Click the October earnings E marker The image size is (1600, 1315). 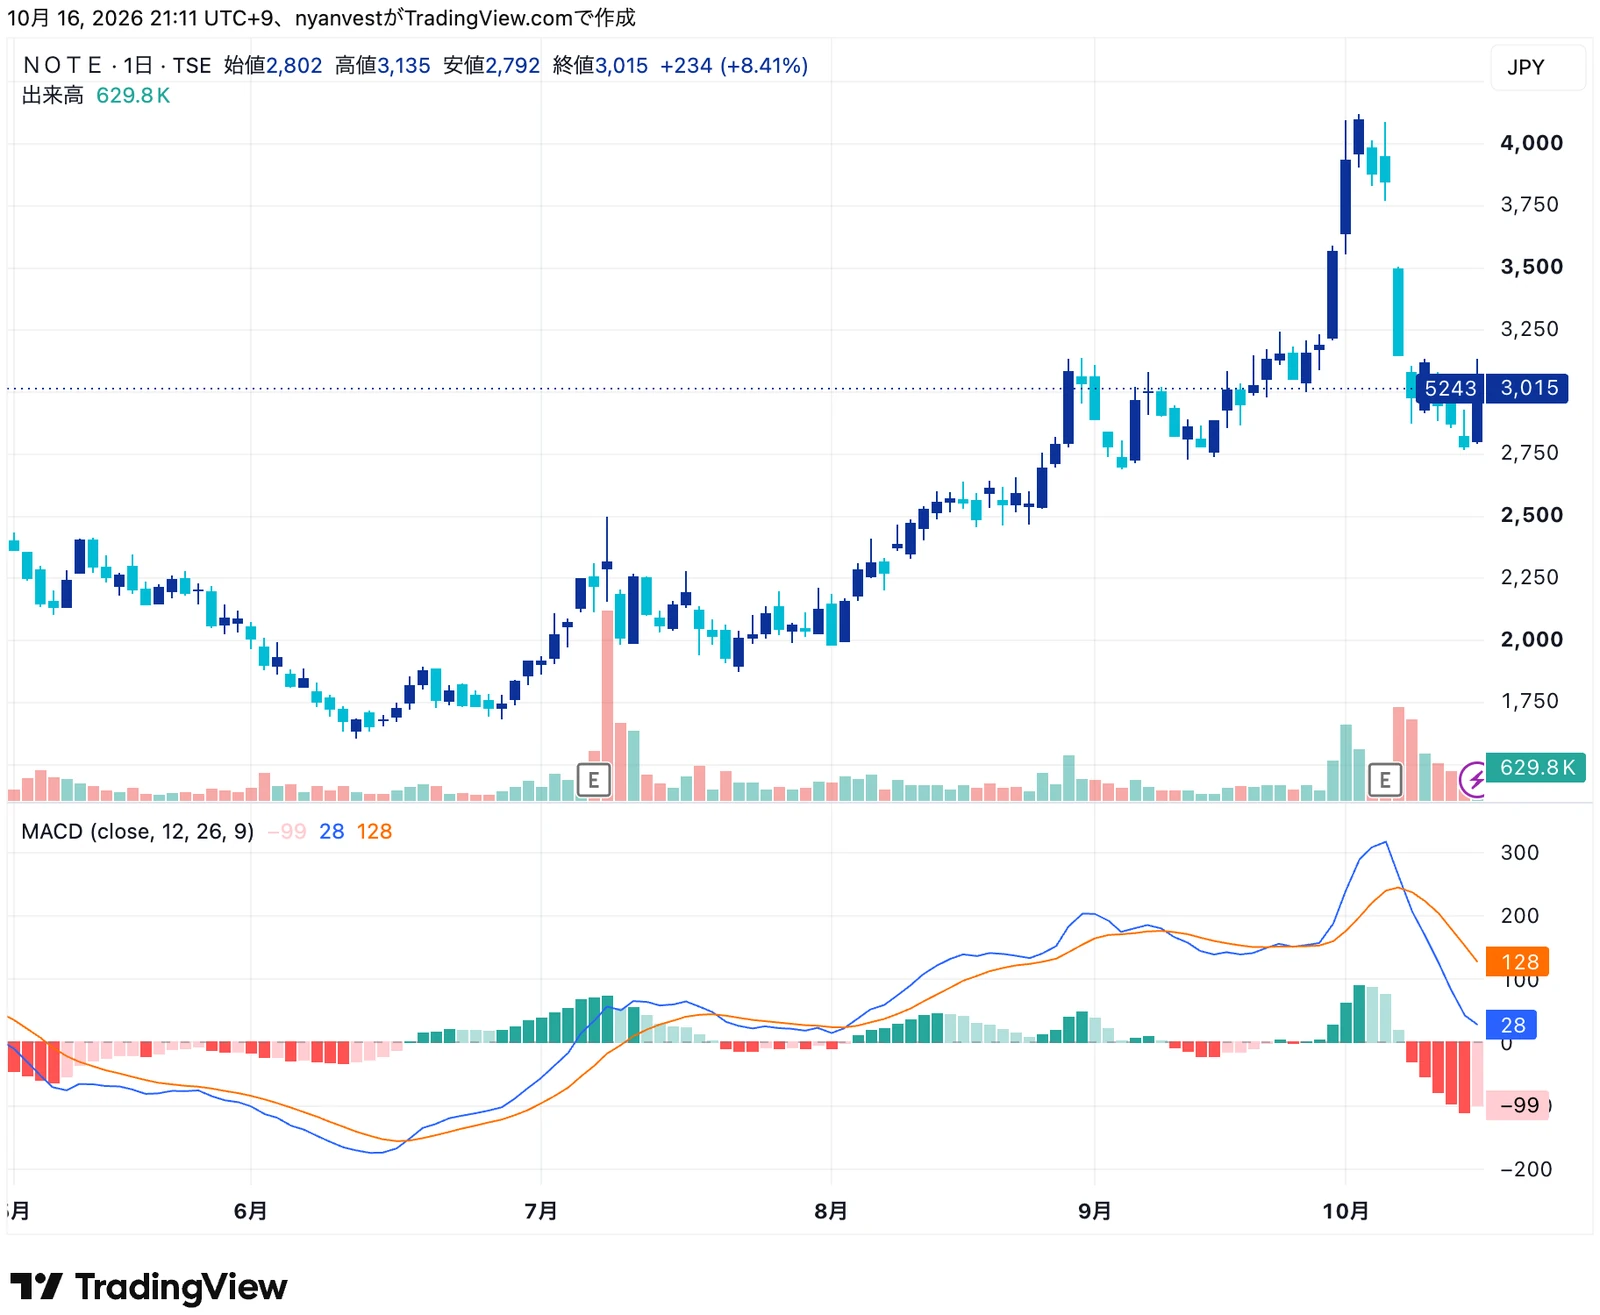tap(1385, 779)
